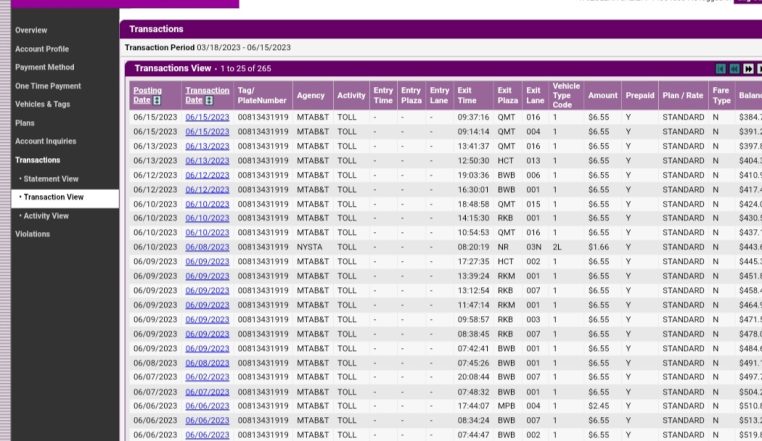This screenshot has height=441, width=762.
Task: Click exit time 09:58:57
Action: tap(473, 320)
